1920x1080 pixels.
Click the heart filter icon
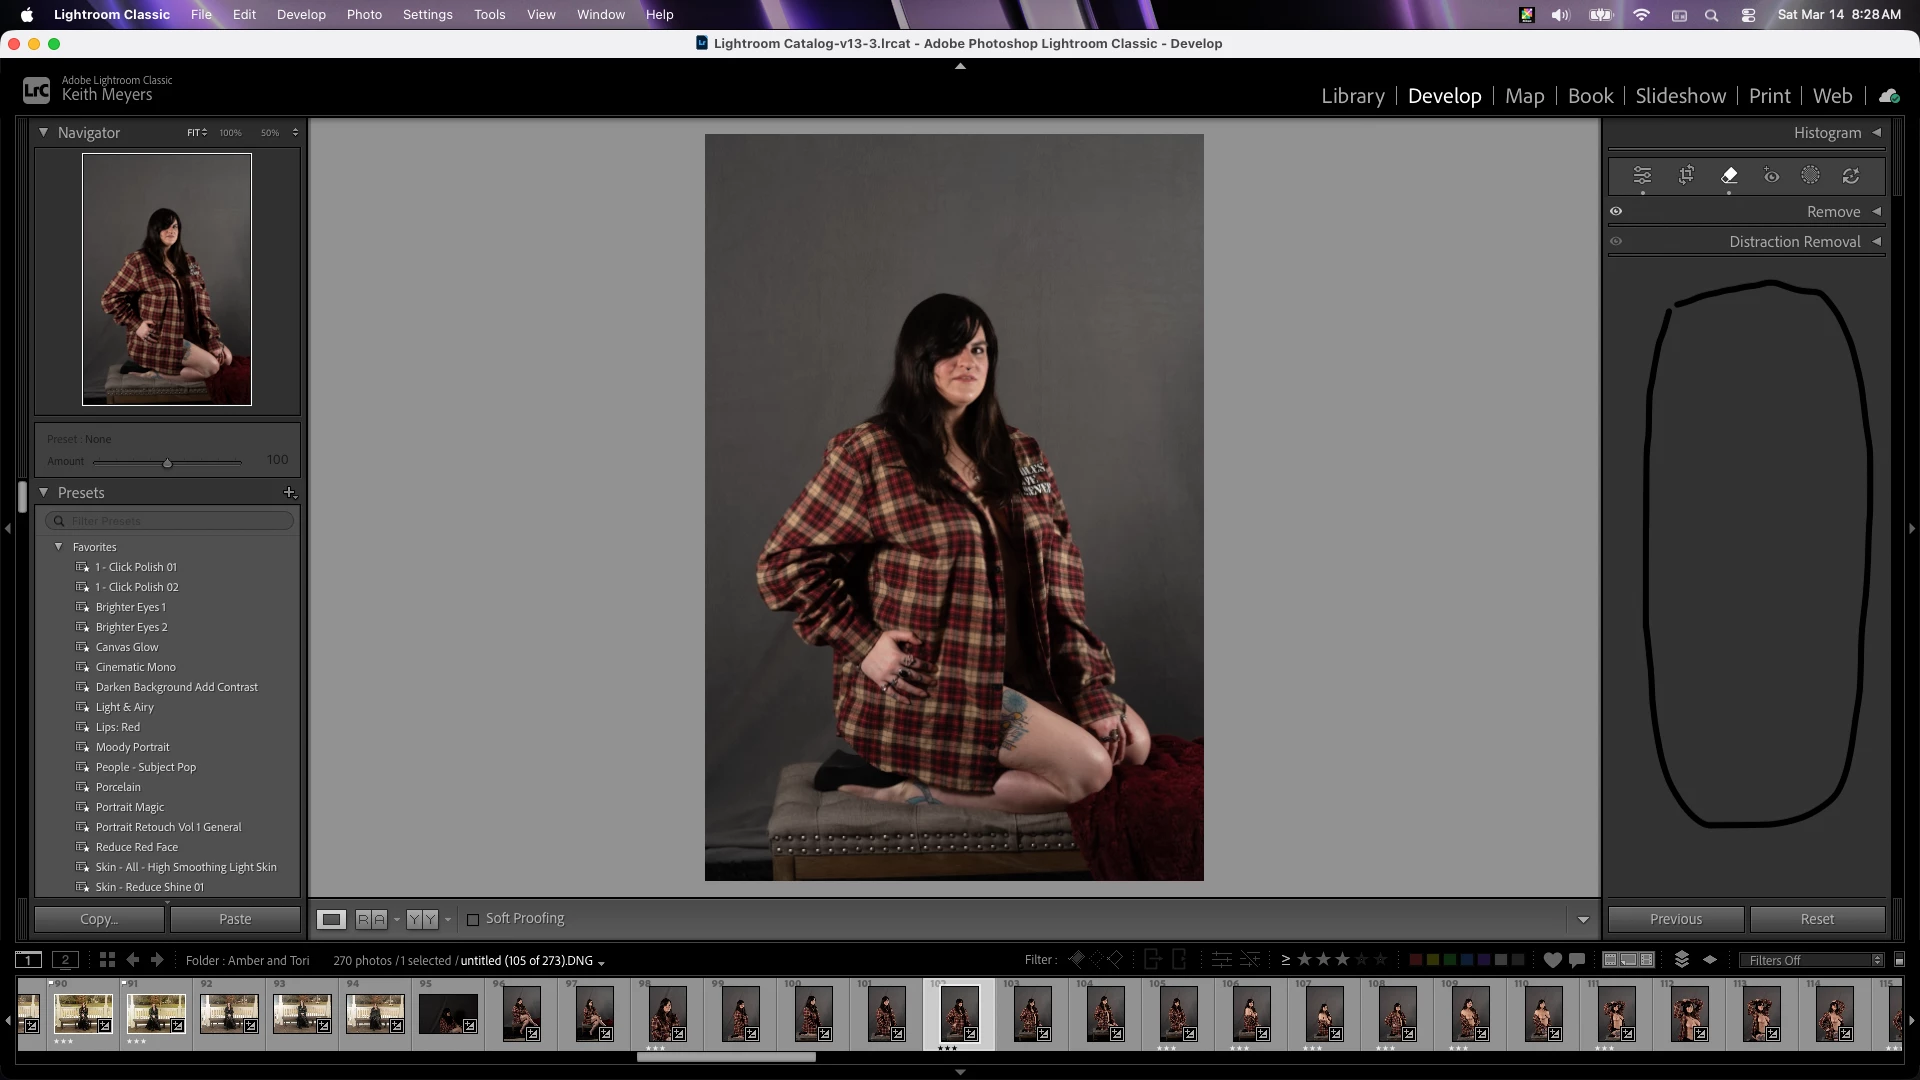(x=1552, y=960)
